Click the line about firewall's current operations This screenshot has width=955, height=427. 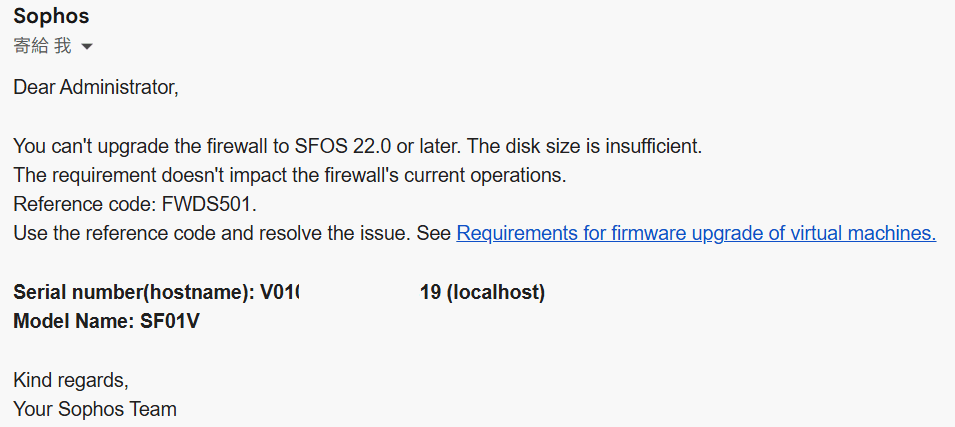[x=290, y=175]
